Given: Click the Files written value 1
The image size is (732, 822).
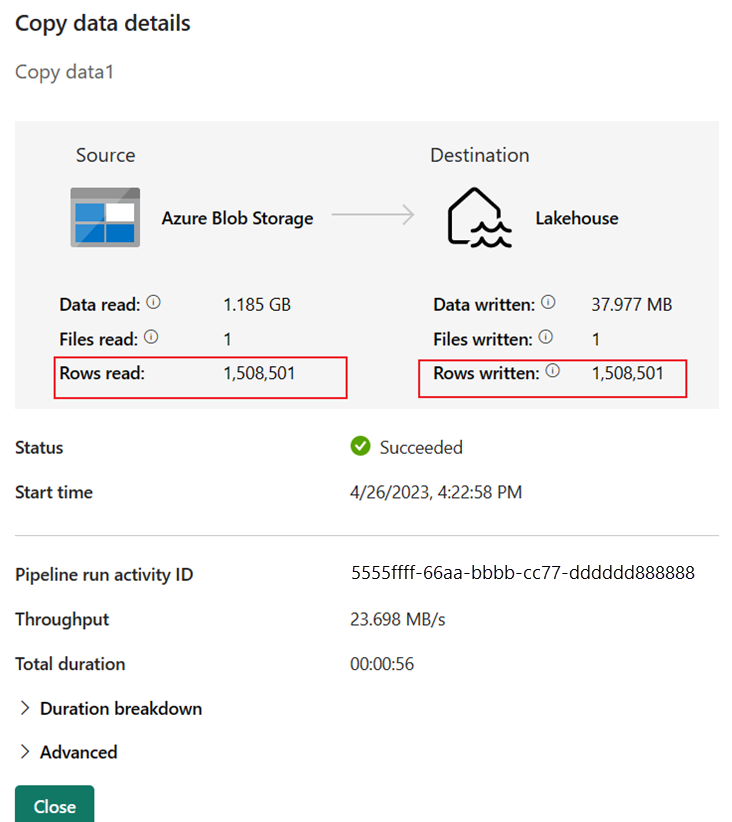Looking at the screenshot, I should point(596,339).
